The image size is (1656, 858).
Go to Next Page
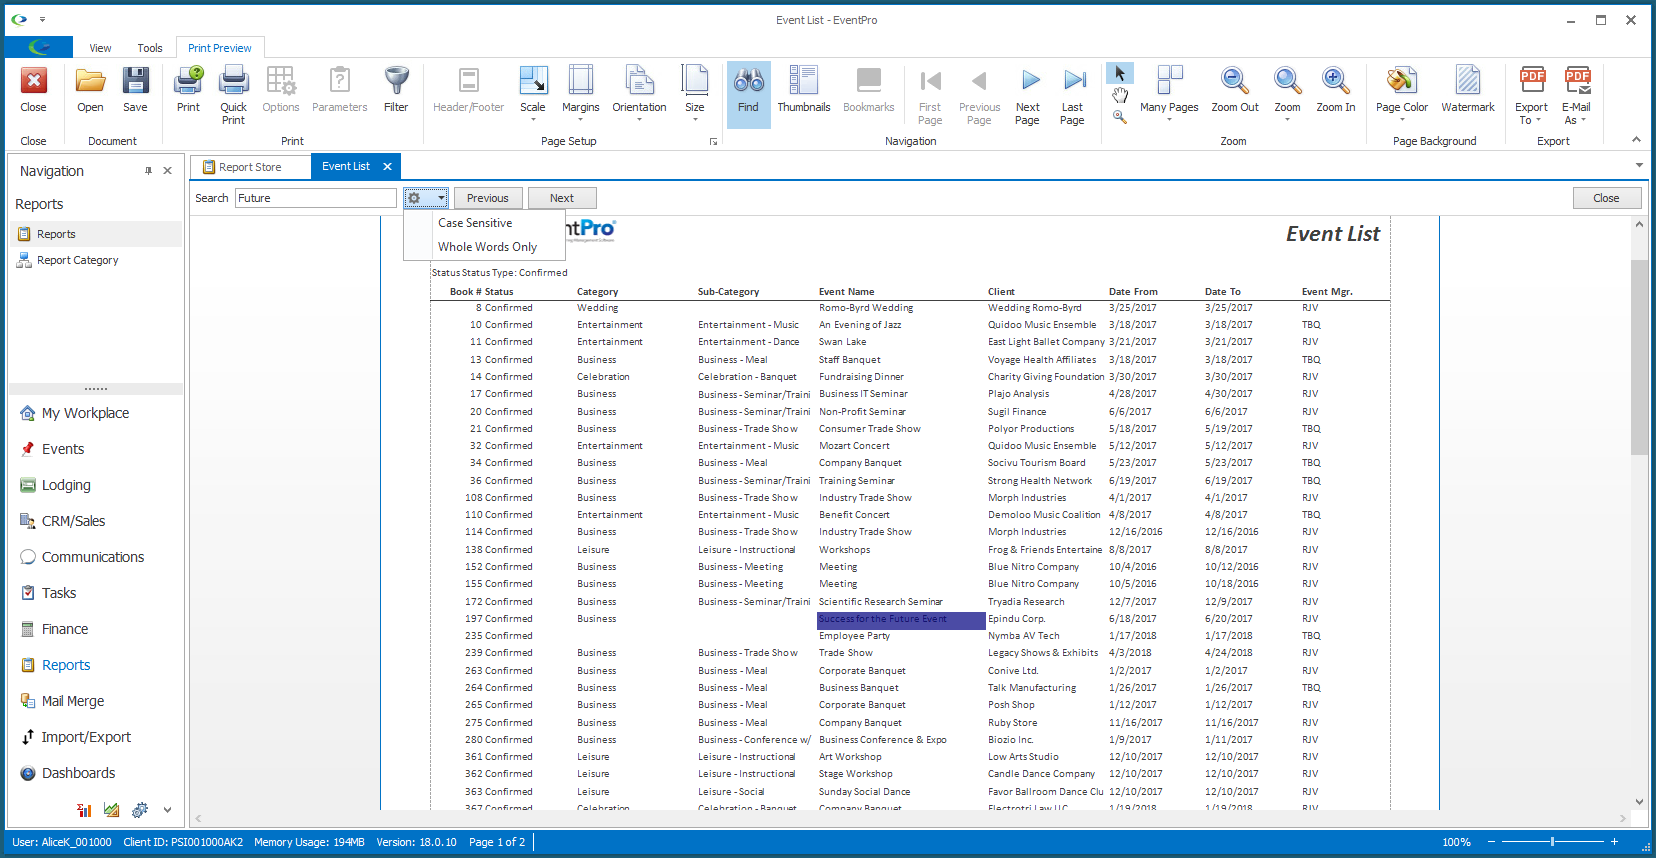point(1028,95)
